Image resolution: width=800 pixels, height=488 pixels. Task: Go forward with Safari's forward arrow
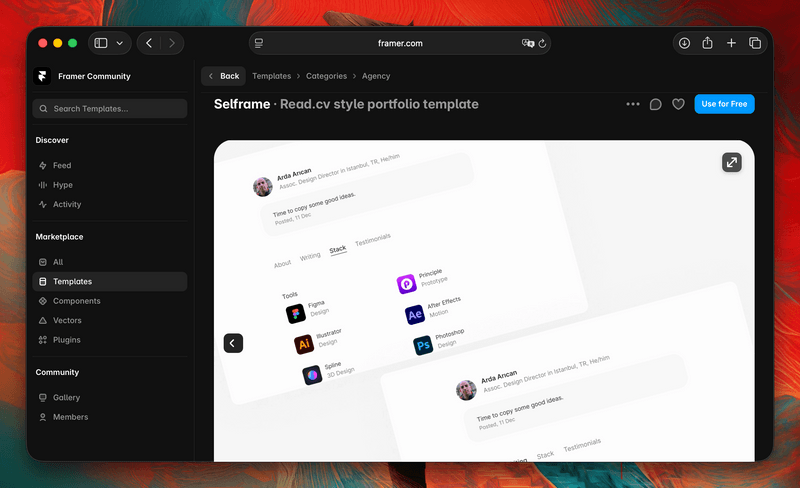tap(172, 43)
